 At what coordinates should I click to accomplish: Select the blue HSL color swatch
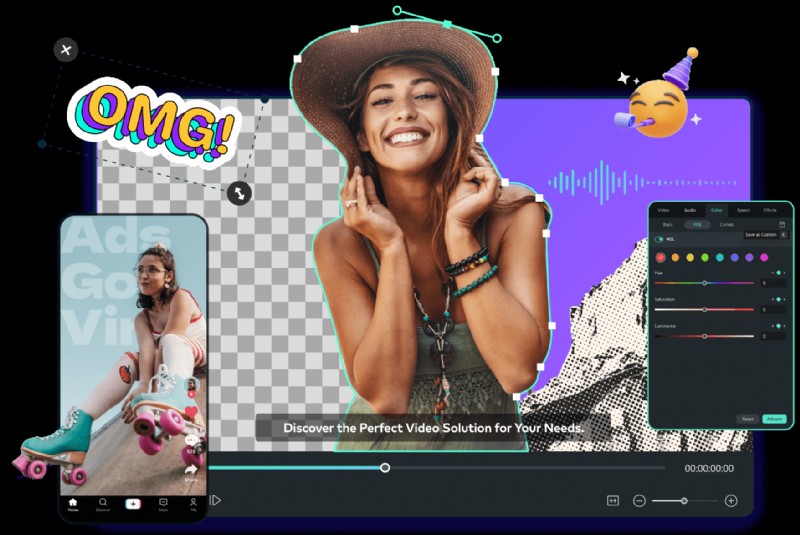coord(735,258)
